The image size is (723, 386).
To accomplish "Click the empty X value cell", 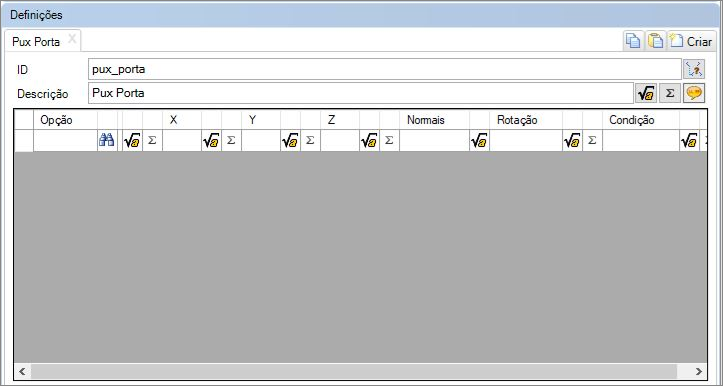I will tap(182, 141).
